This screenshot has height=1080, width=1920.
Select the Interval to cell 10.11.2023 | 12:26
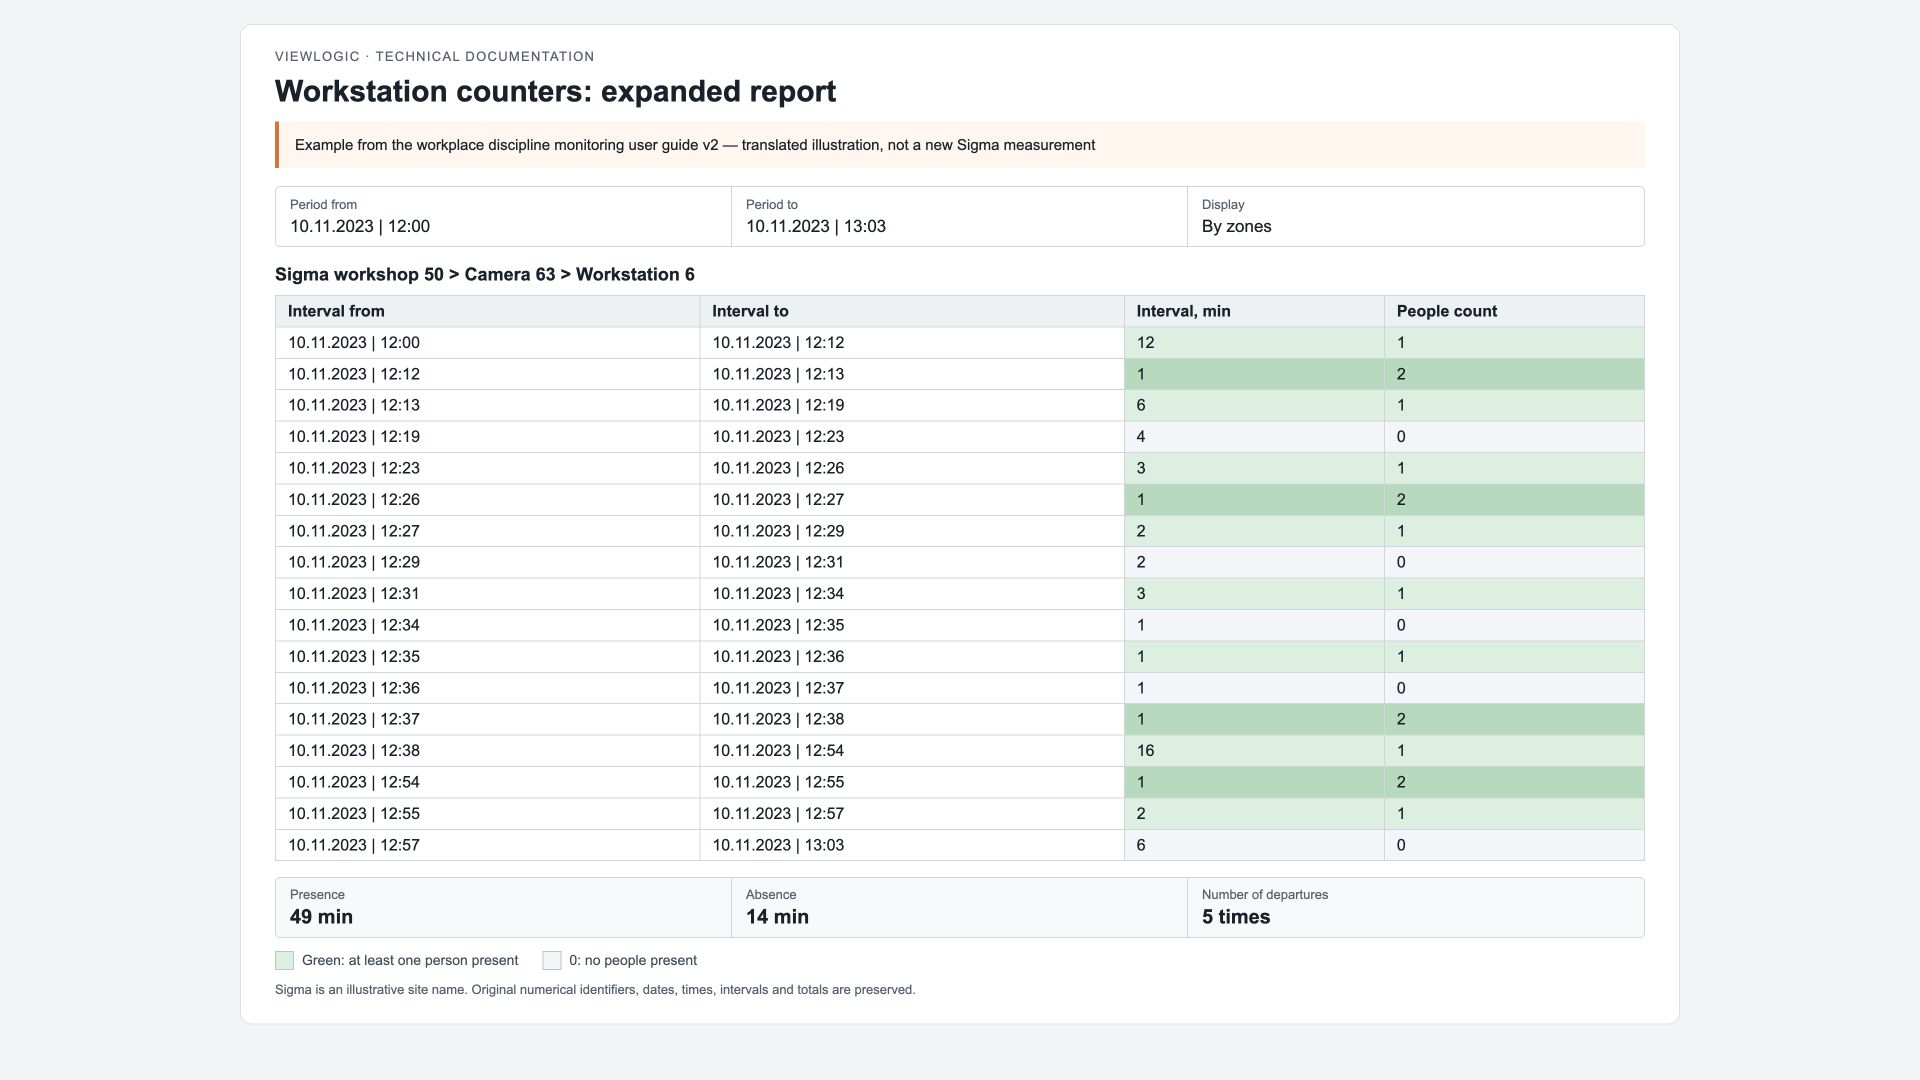tap(912, 468)
